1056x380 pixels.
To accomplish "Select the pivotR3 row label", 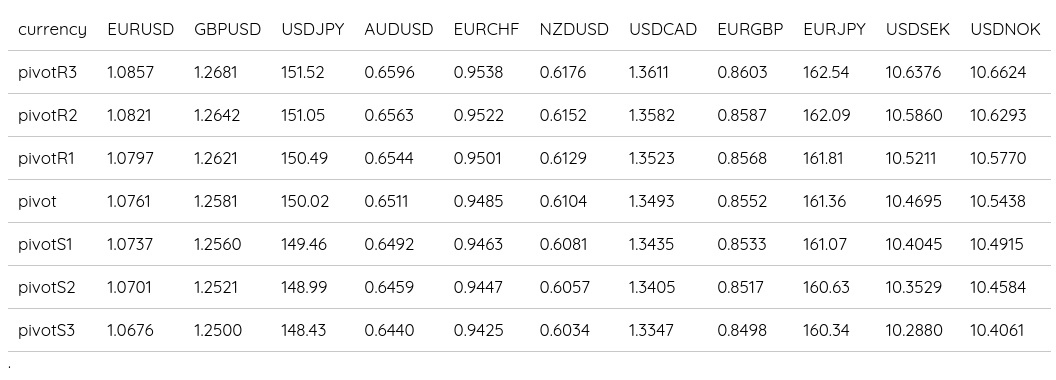I will (x=48, y=72).
